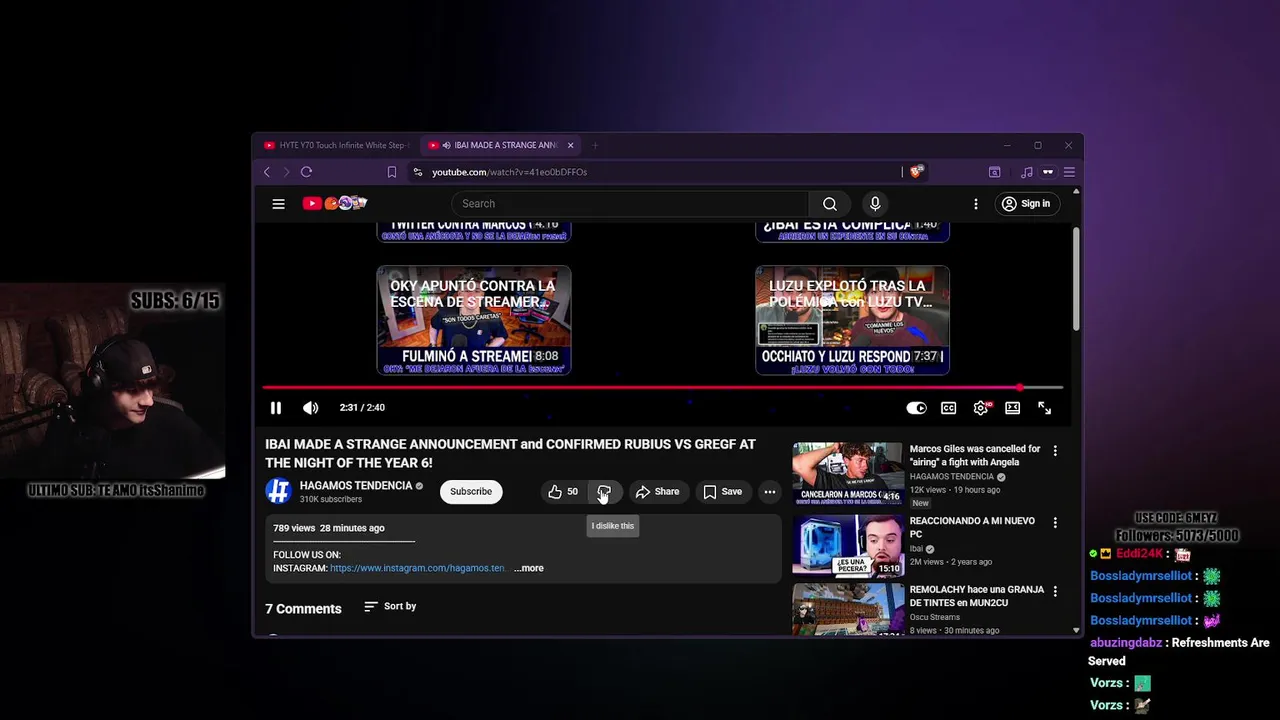Click the youtube.com address bar URL

click(x=509, y=172)
